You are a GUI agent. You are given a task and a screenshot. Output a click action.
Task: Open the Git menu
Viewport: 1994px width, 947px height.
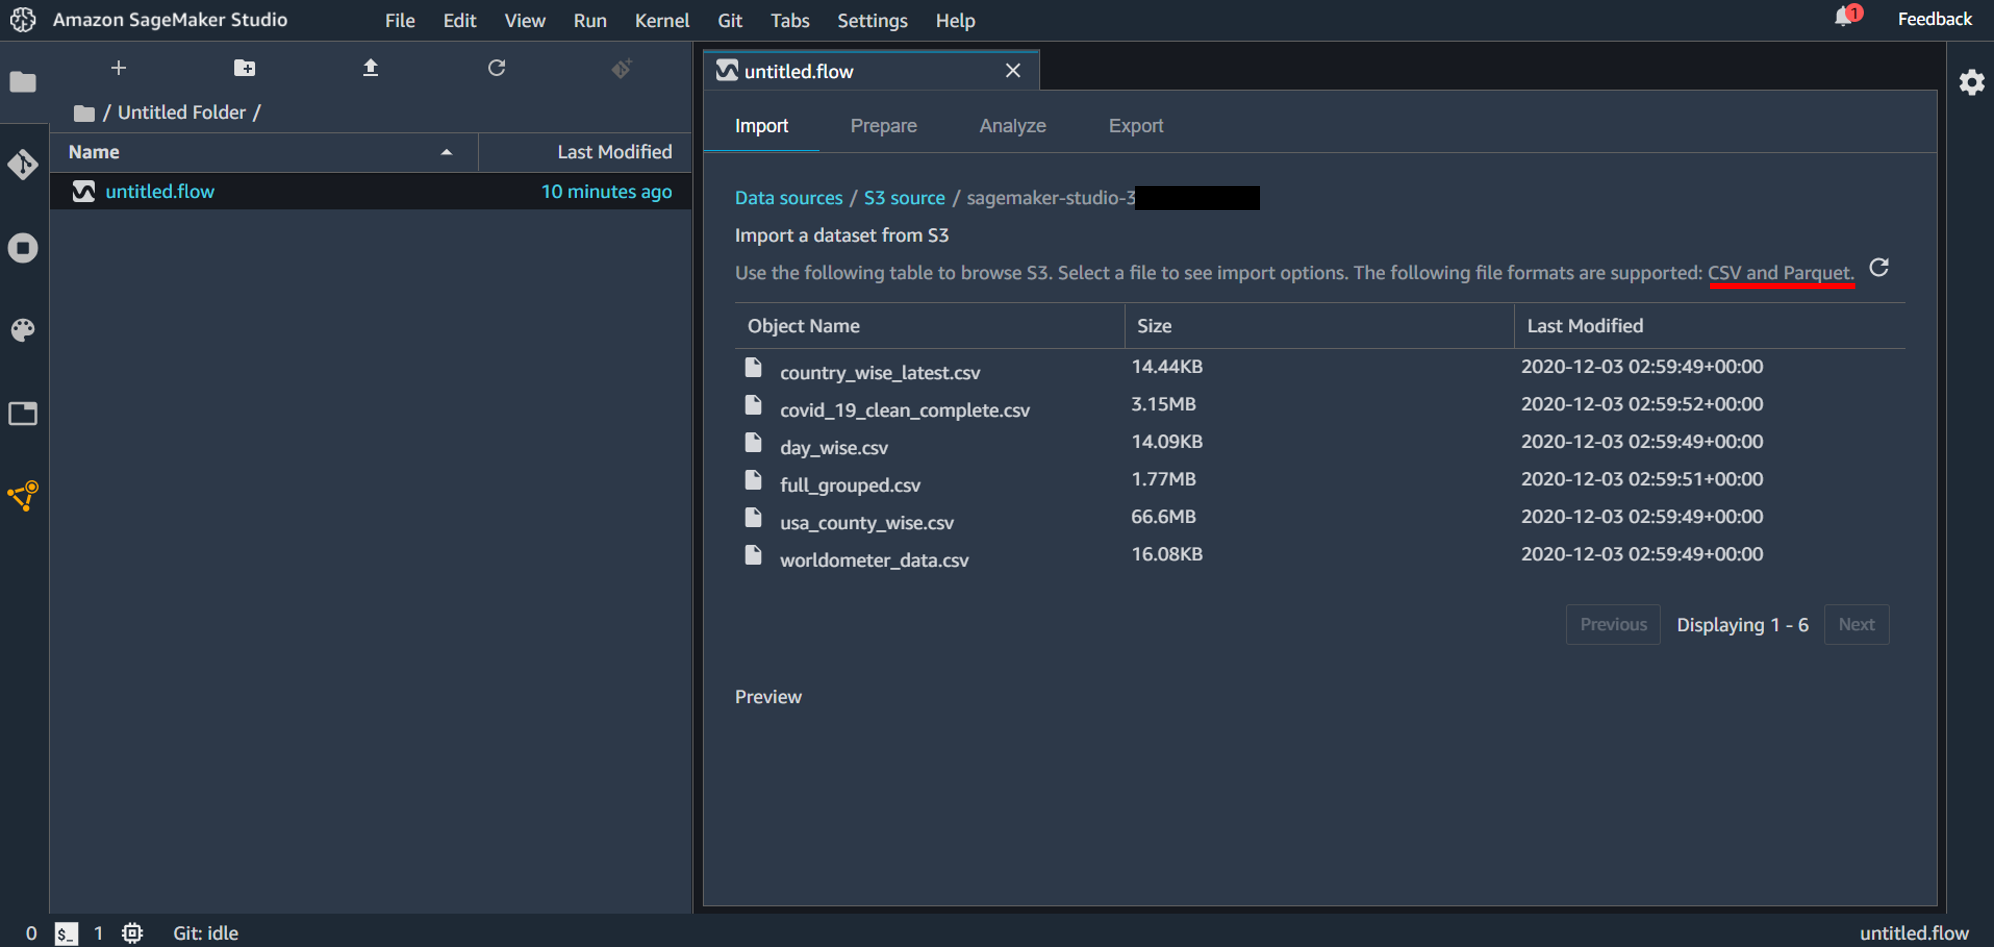[730, 20]
